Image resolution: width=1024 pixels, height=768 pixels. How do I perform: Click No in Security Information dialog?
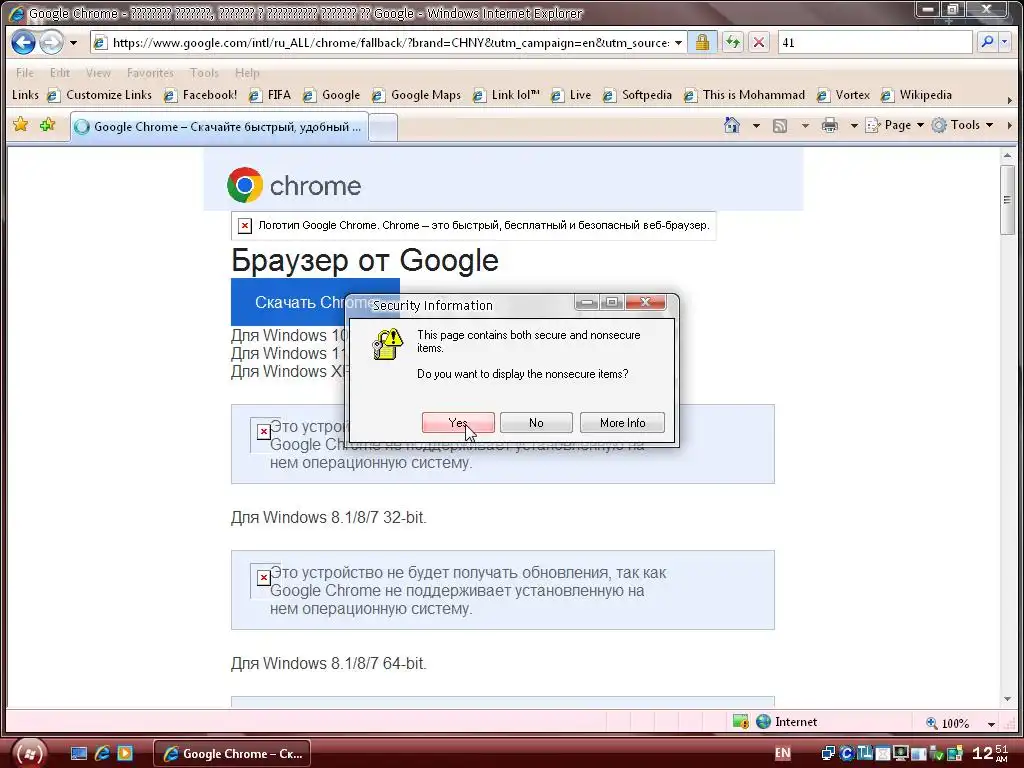click(536, 423)
